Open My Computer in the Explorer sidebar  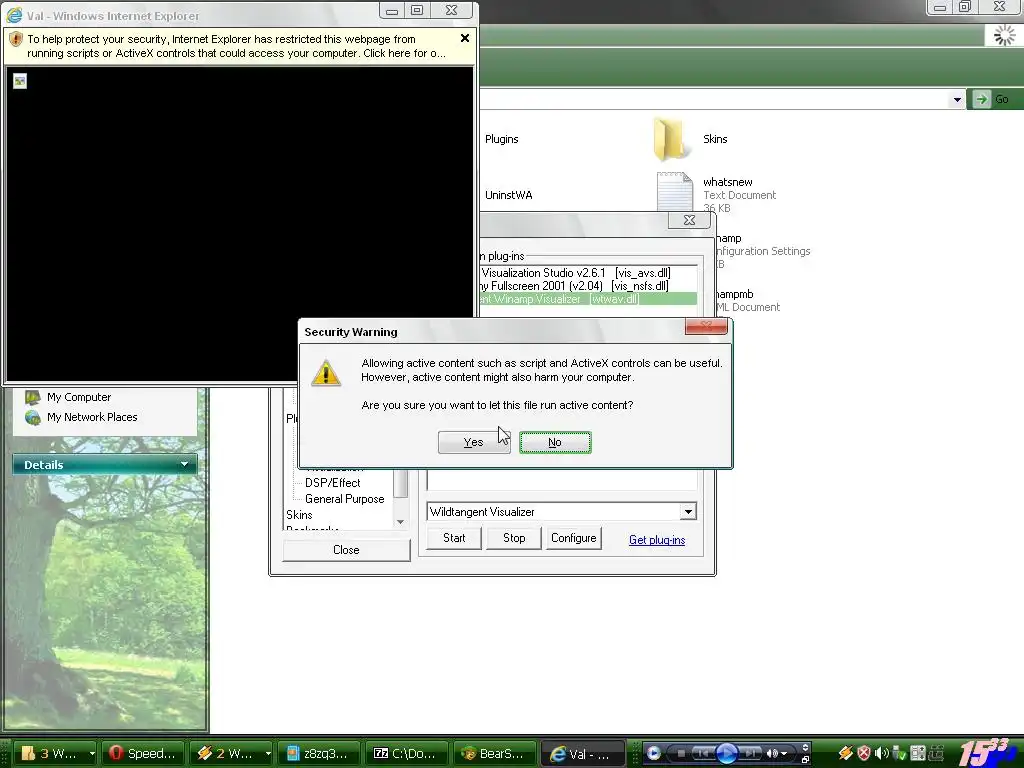point(79,397)
